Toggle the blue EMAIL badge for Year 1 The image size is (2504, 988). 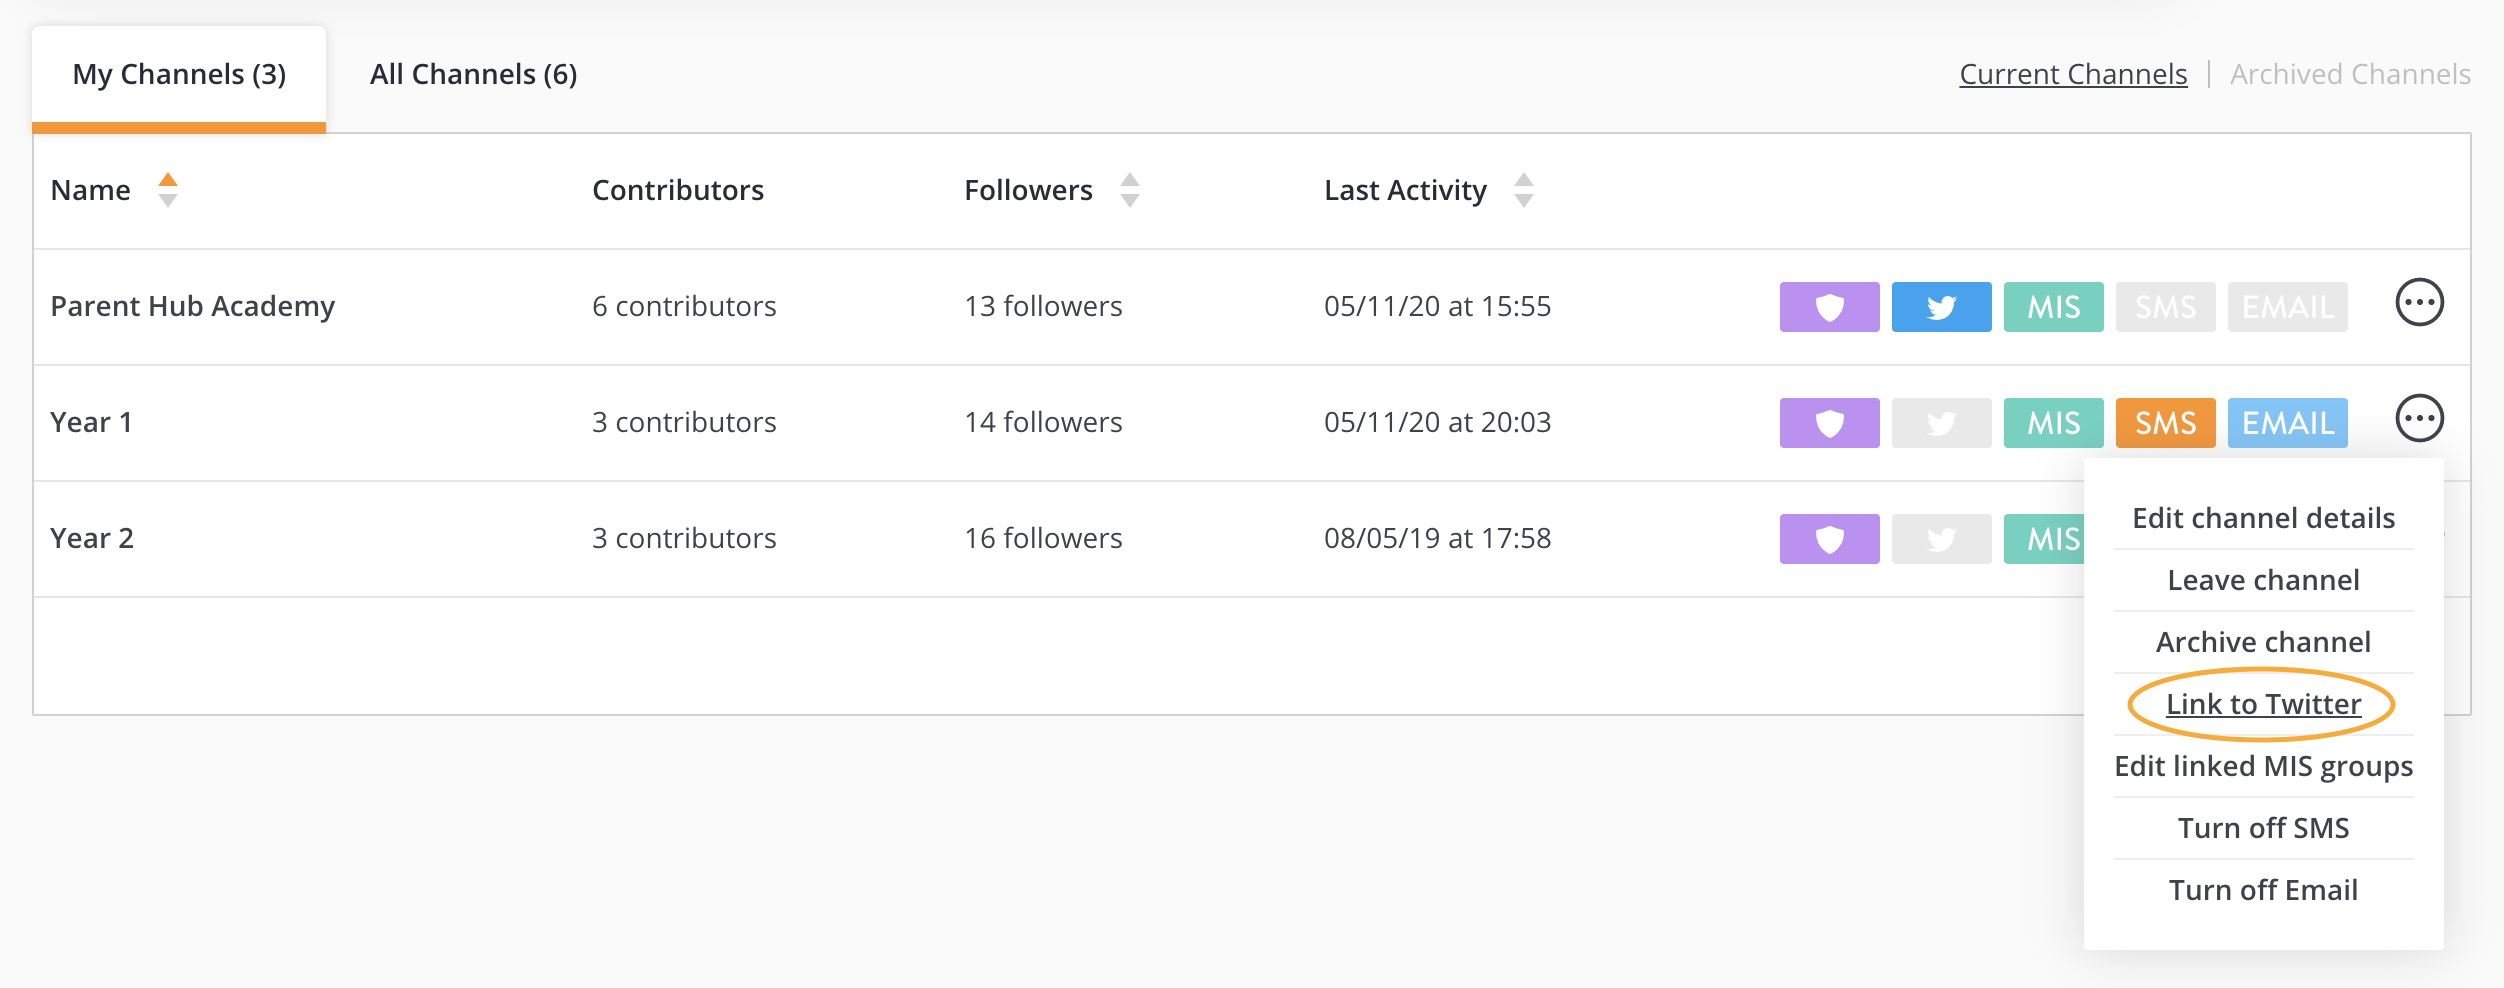click(2287, 423)
